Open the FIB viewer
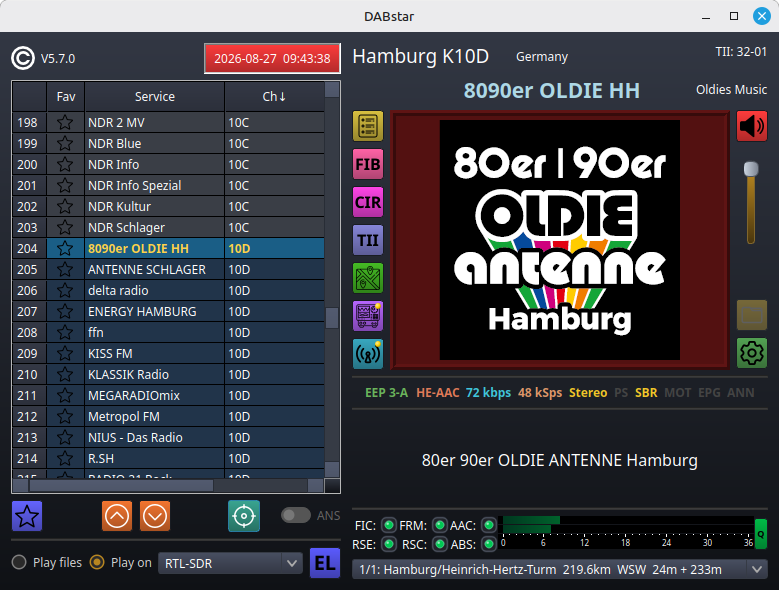The height and width of the screenshot is (590, 779). click(x=368, y=164)
